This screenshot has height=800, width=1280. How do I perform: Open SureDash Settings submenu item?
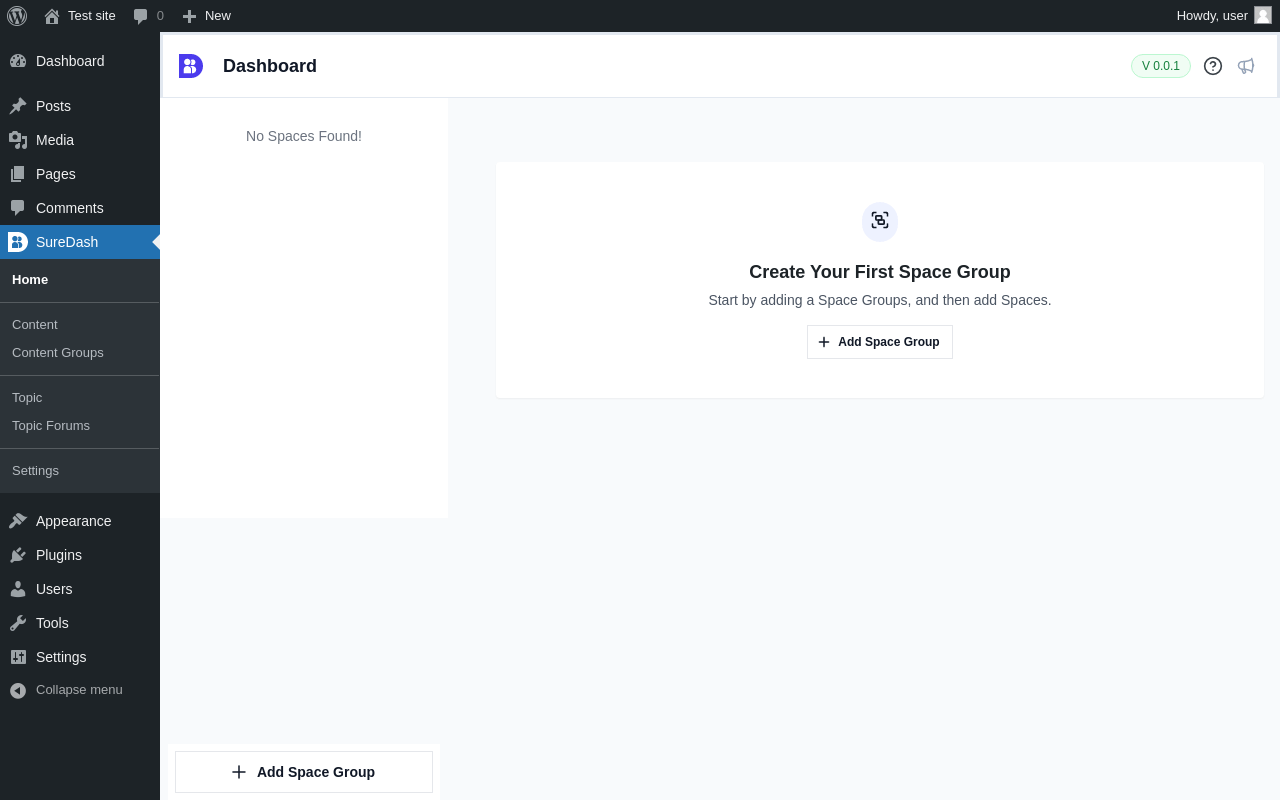click(x=35, y=471)
